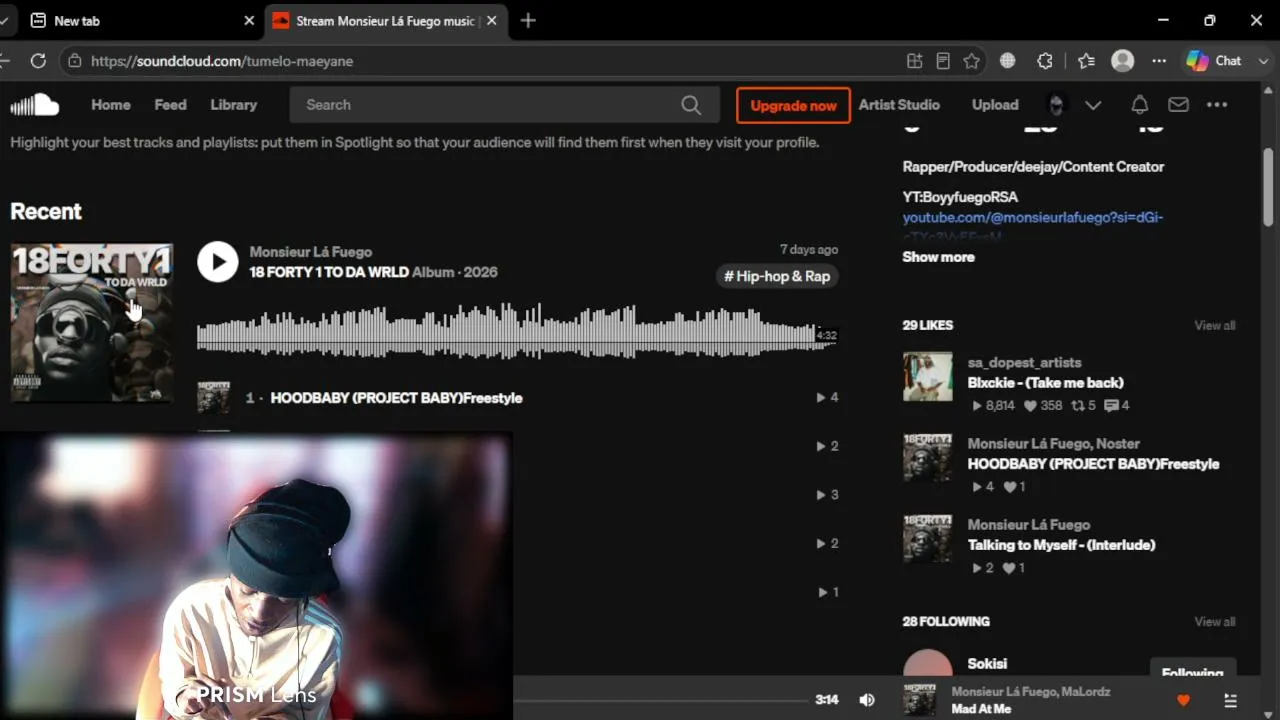Open the 18FORTY1 album cover artwork
Image resolution: width=1280 pixels, height=720 pixels.
point(91,323)
